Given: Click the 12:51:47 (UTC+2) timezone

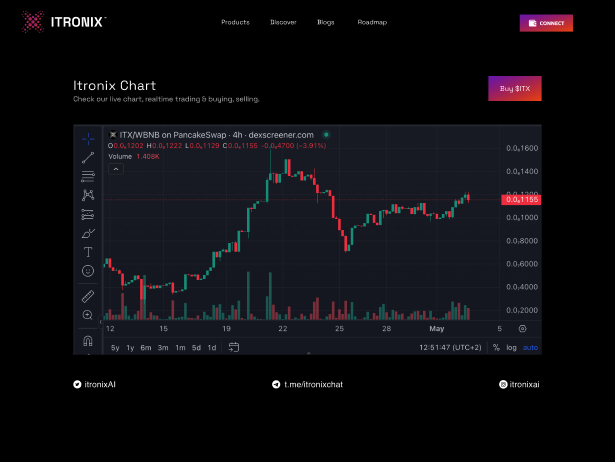Looking at the screenshot, I should coord(450,347).
